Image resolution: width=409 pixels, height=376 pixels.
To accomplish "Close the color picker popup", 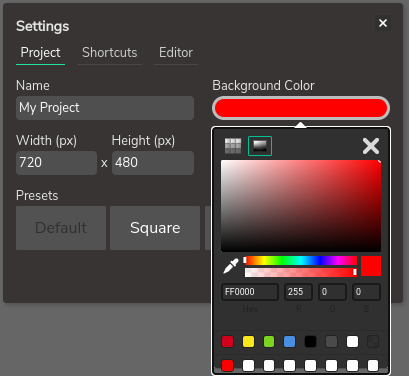I will 371,146.
